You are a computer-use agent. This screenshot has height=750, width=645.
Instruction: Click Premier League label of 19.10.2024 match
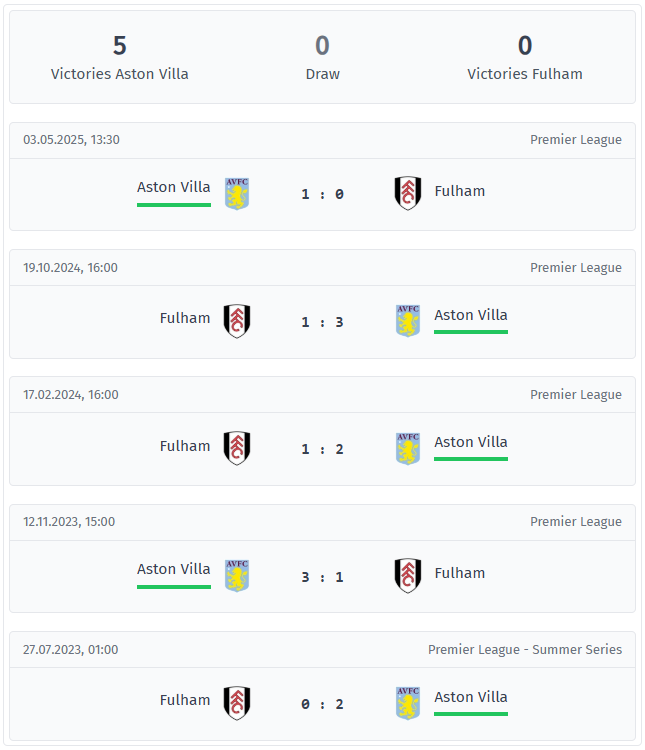click(x=575, y=268)
